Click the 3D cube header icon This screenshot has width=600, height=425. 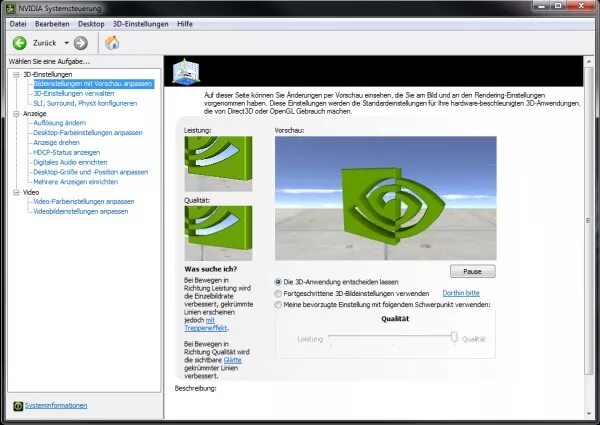point(186,71)
